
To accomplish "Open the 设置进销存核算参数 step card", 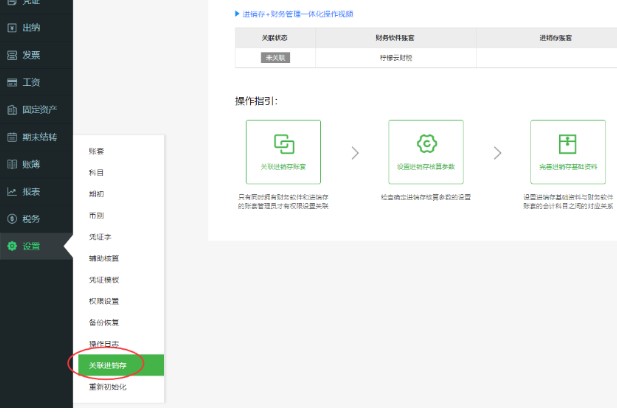I will tap(425, 151).
